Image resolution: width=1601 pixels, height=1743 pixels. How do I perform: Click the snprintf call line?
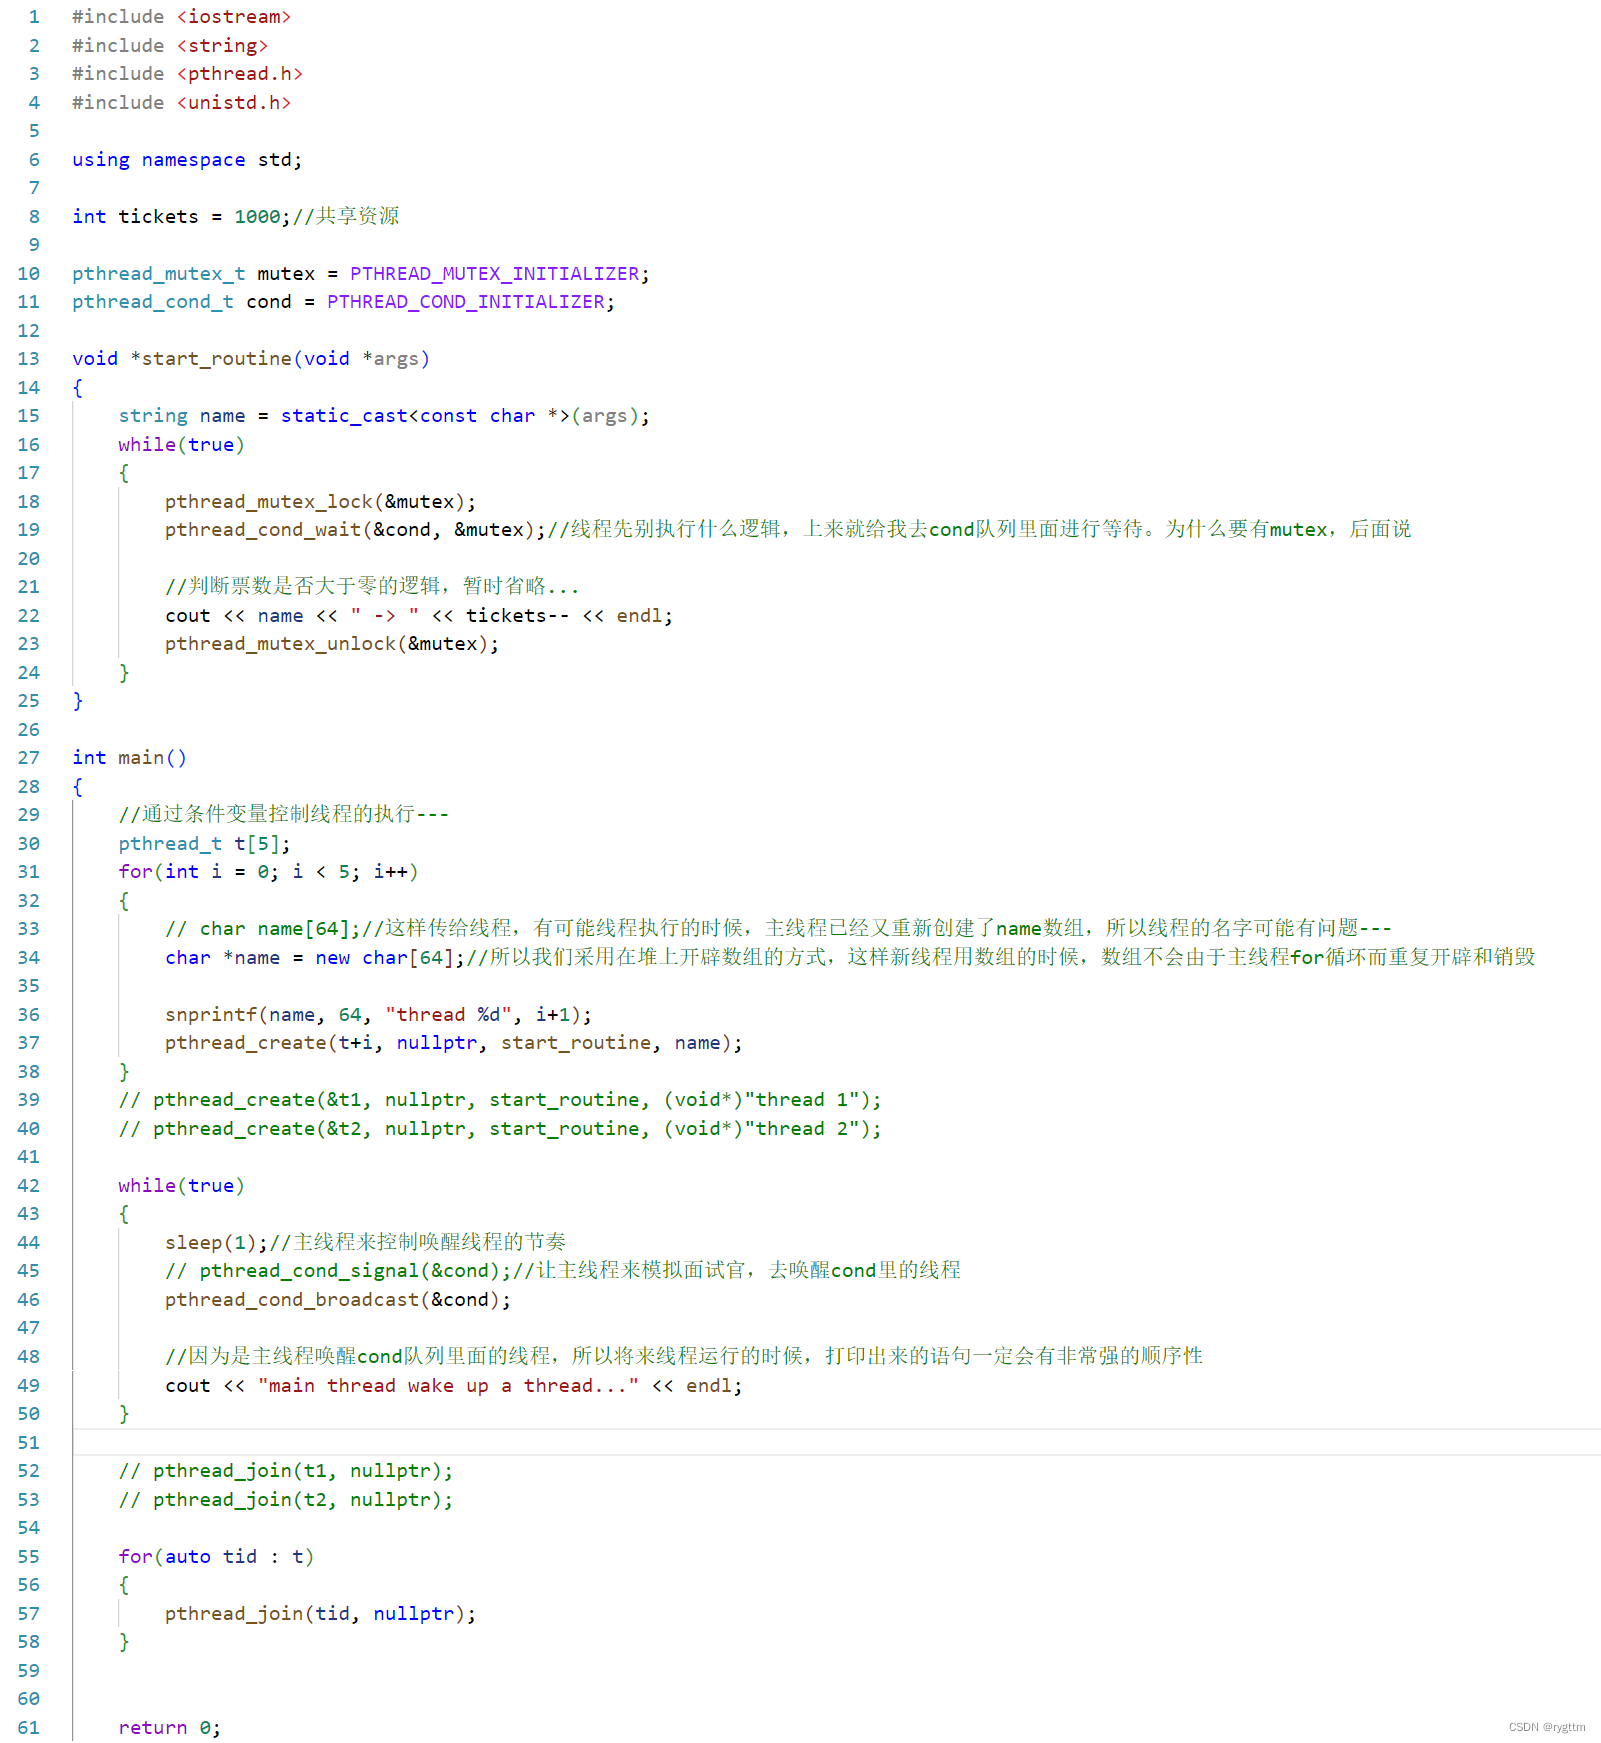[x=378, y=1015]
